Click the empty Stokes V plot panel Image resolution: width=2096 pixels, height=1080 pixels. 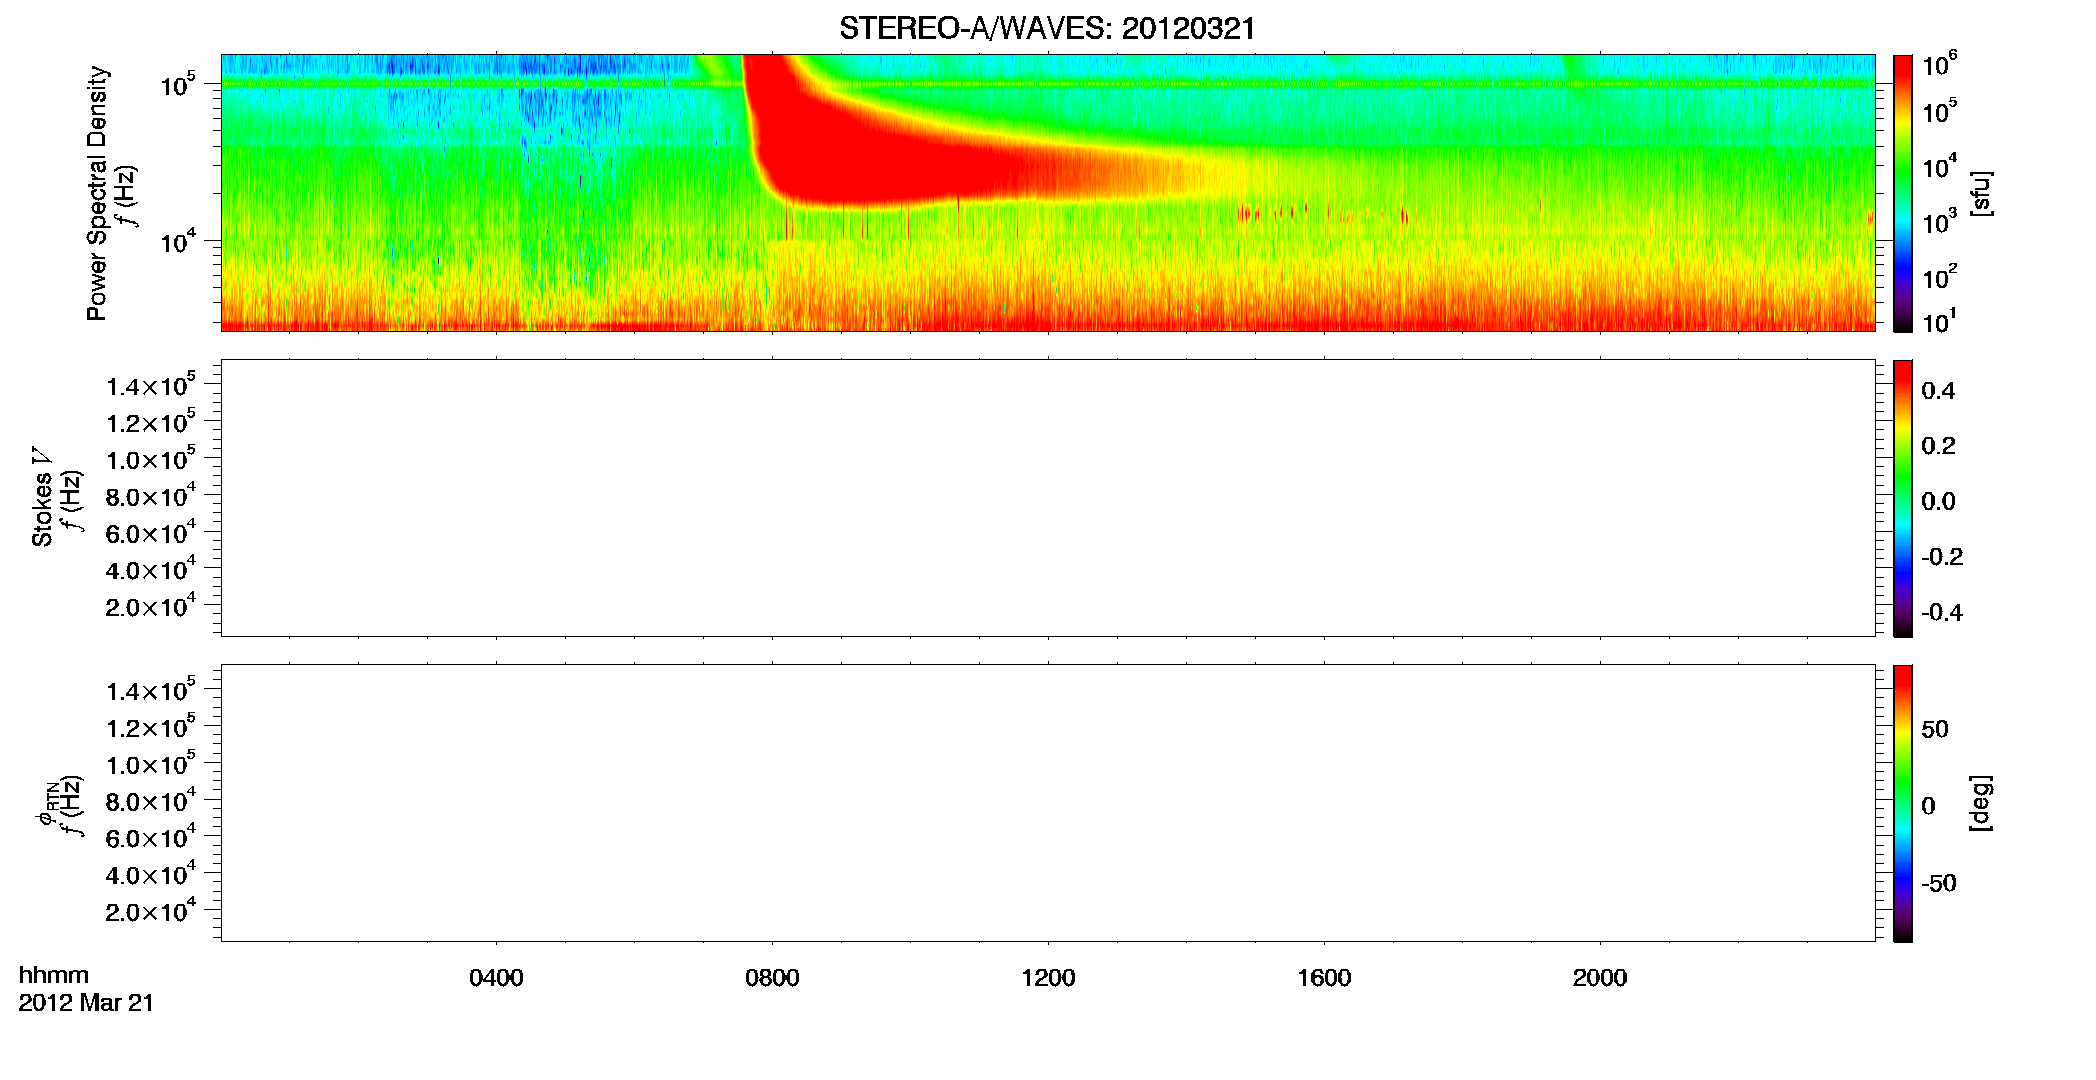tap(1048, 498)
